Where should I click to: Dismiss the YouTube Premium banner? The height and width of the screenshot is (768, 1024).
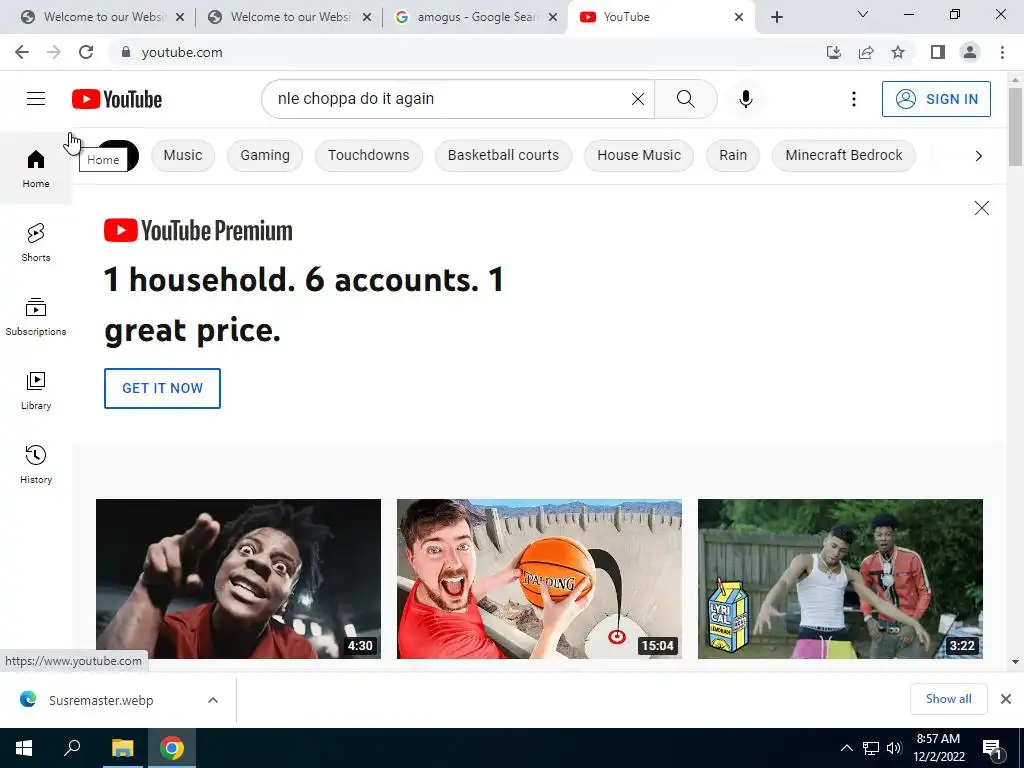pos(982,208)
